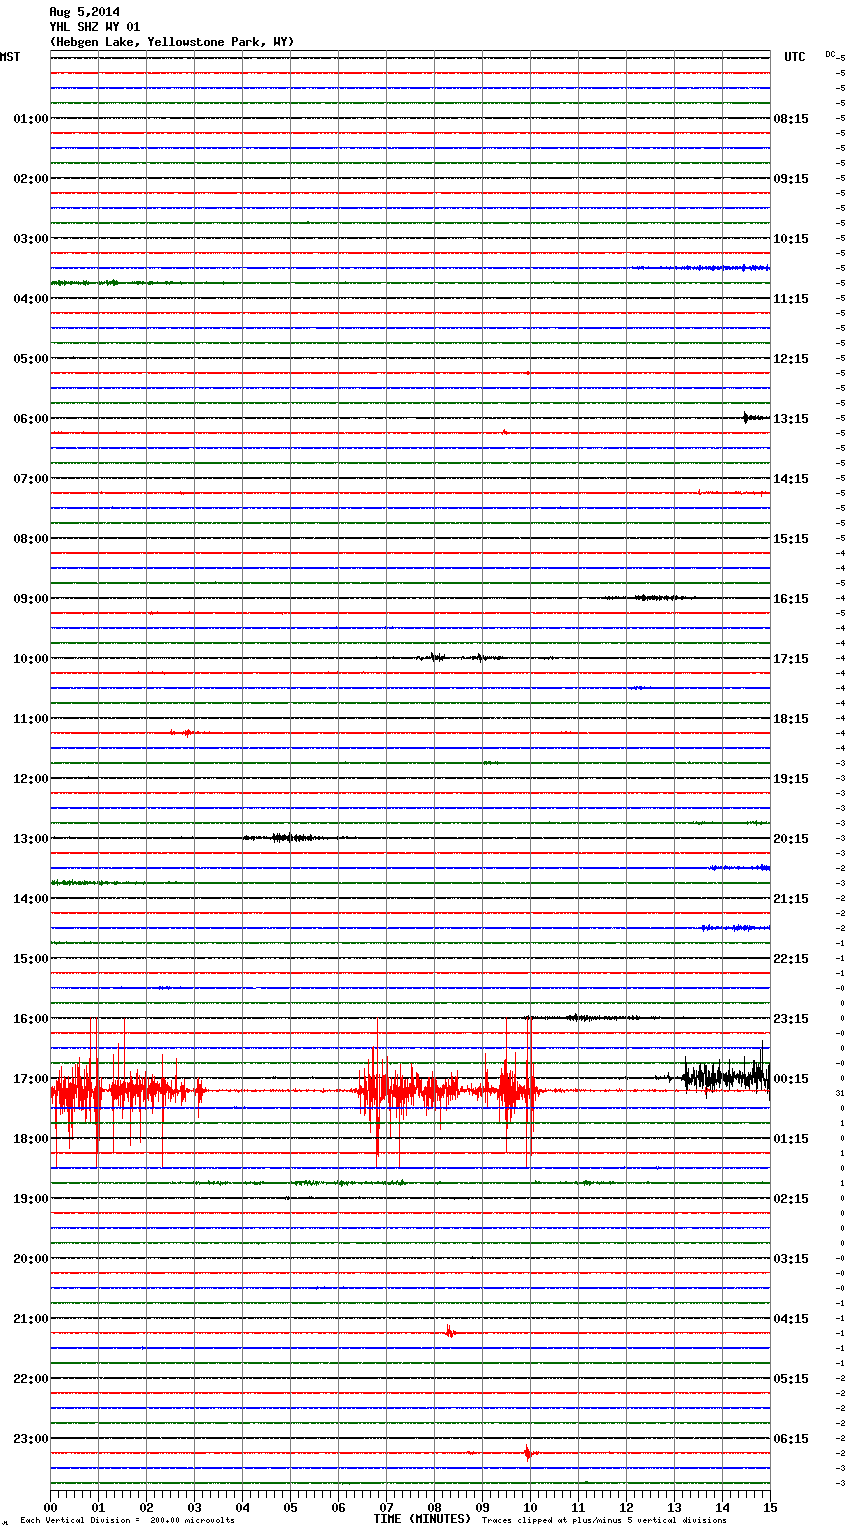Click the MST time label "22:00"

31,1379
